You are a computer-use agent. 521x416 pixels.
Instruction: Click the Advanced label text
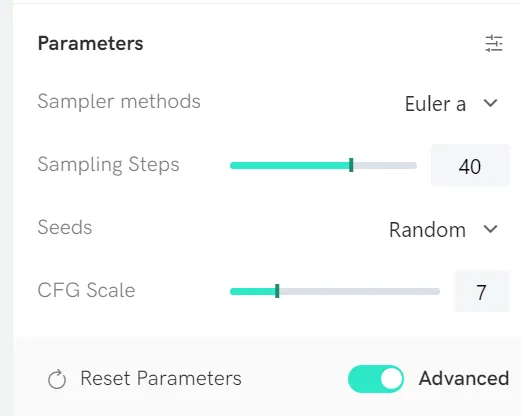pyautogui.click(x=464, y=378)
